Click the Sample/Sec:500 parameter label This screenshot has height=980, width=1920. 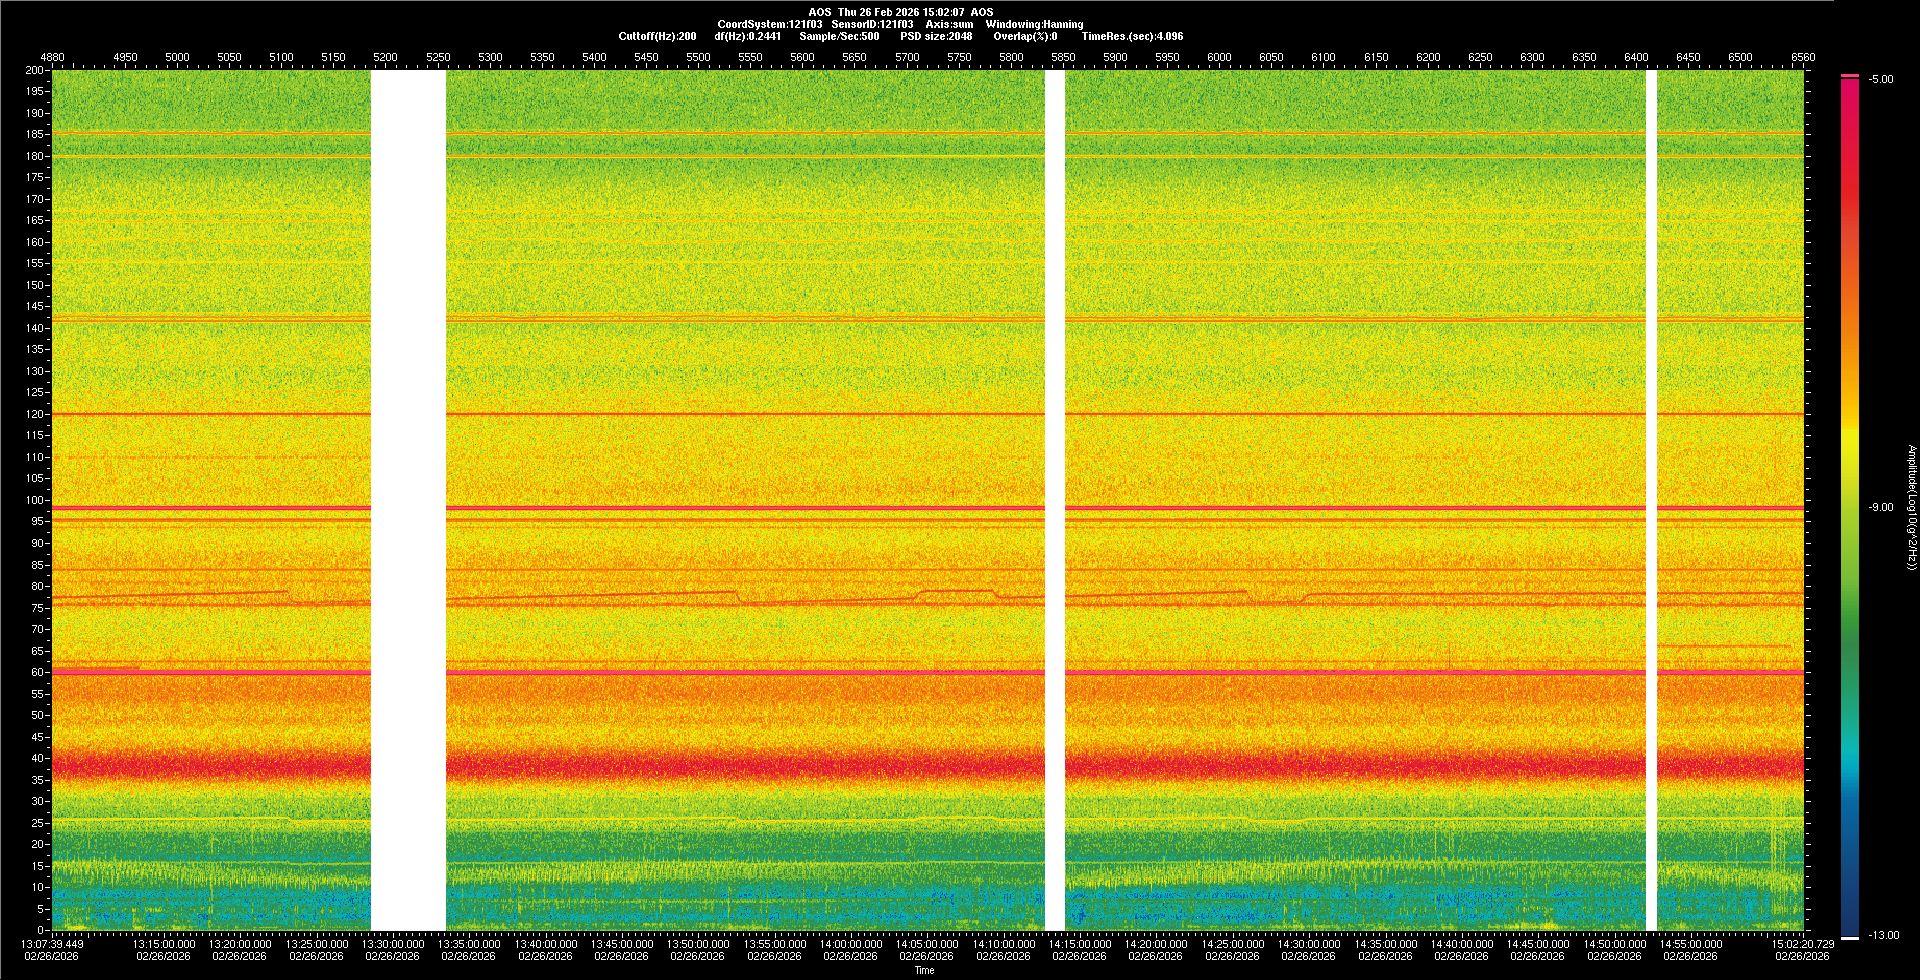839,36
